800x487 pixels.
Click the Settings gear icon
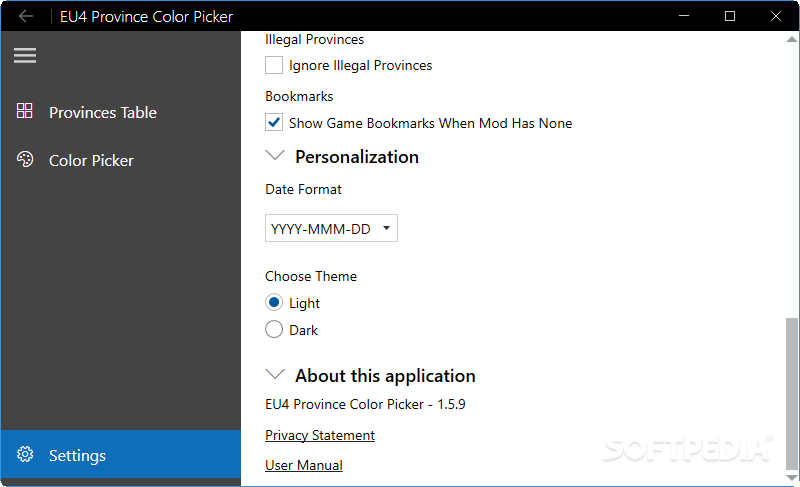25,454
